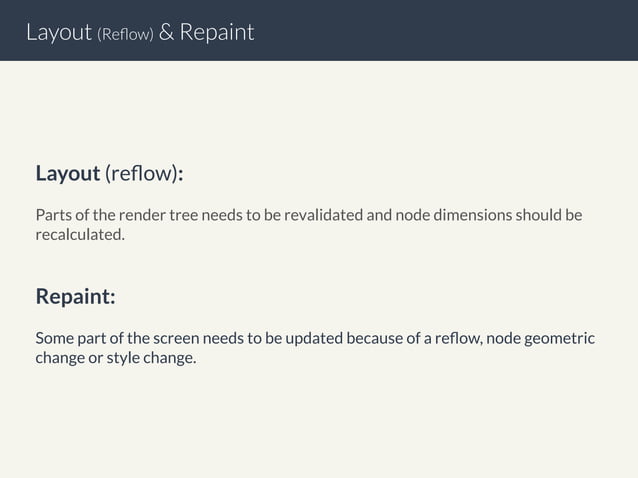Click the sentence starting 'Parts of the render tree'
This screenshot has height=478, width=638.
[309, 225]
